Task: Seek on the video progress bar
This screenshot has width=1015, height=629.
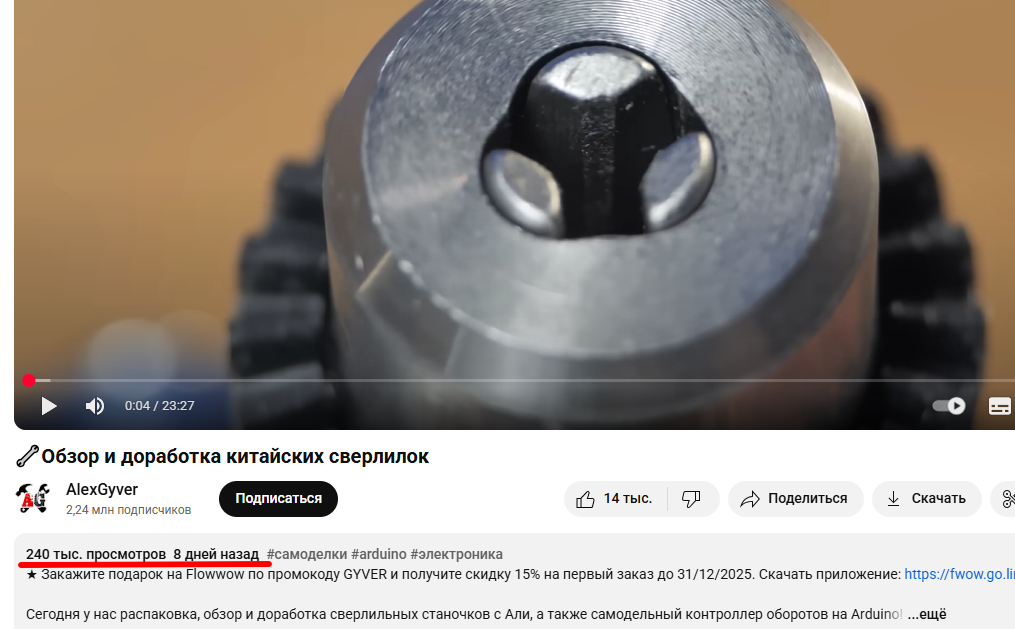Action: (518, 381)
